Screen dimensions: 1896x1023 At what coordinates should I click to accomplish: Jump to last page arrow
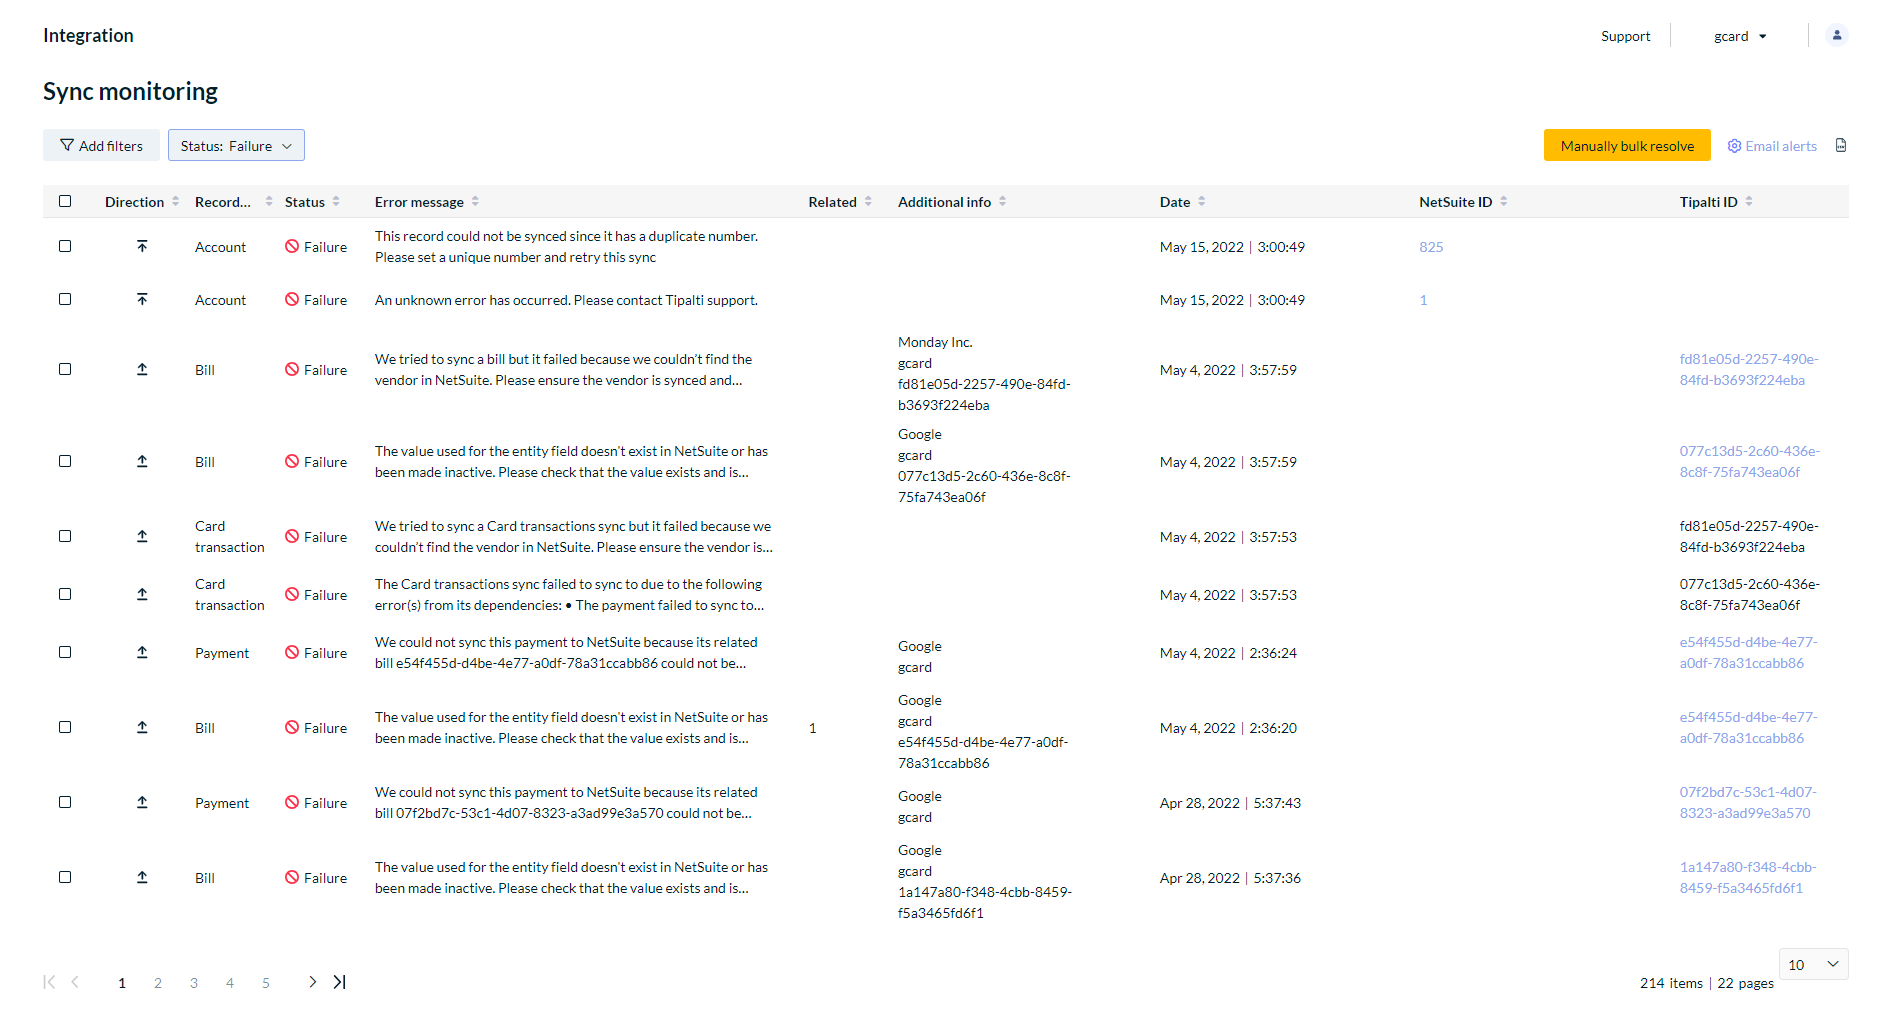click(340, 982)
